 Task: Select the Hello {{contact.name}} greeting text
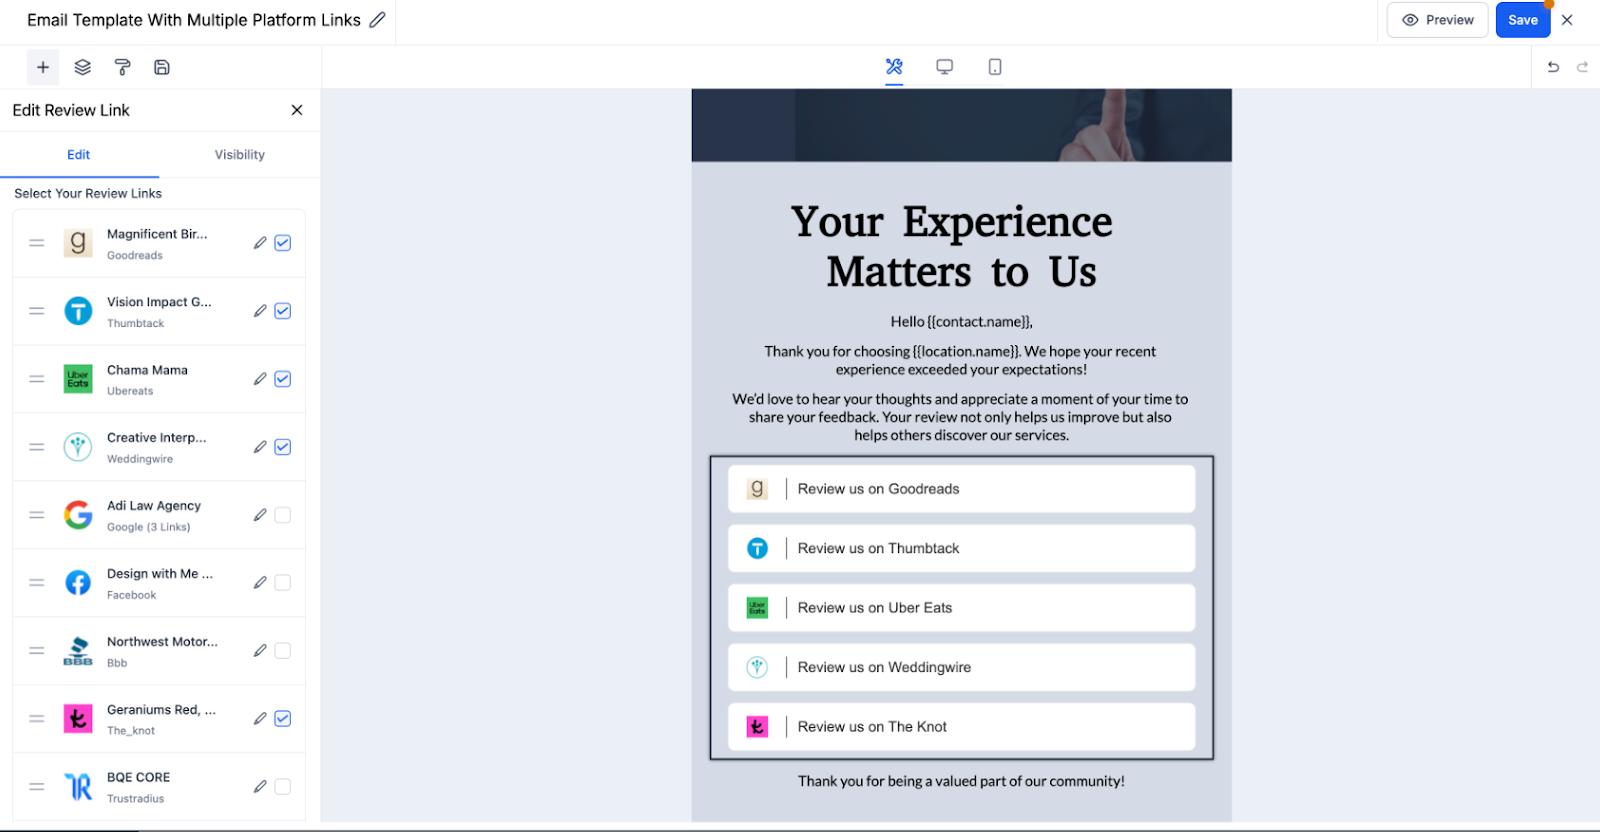[962, 322]
